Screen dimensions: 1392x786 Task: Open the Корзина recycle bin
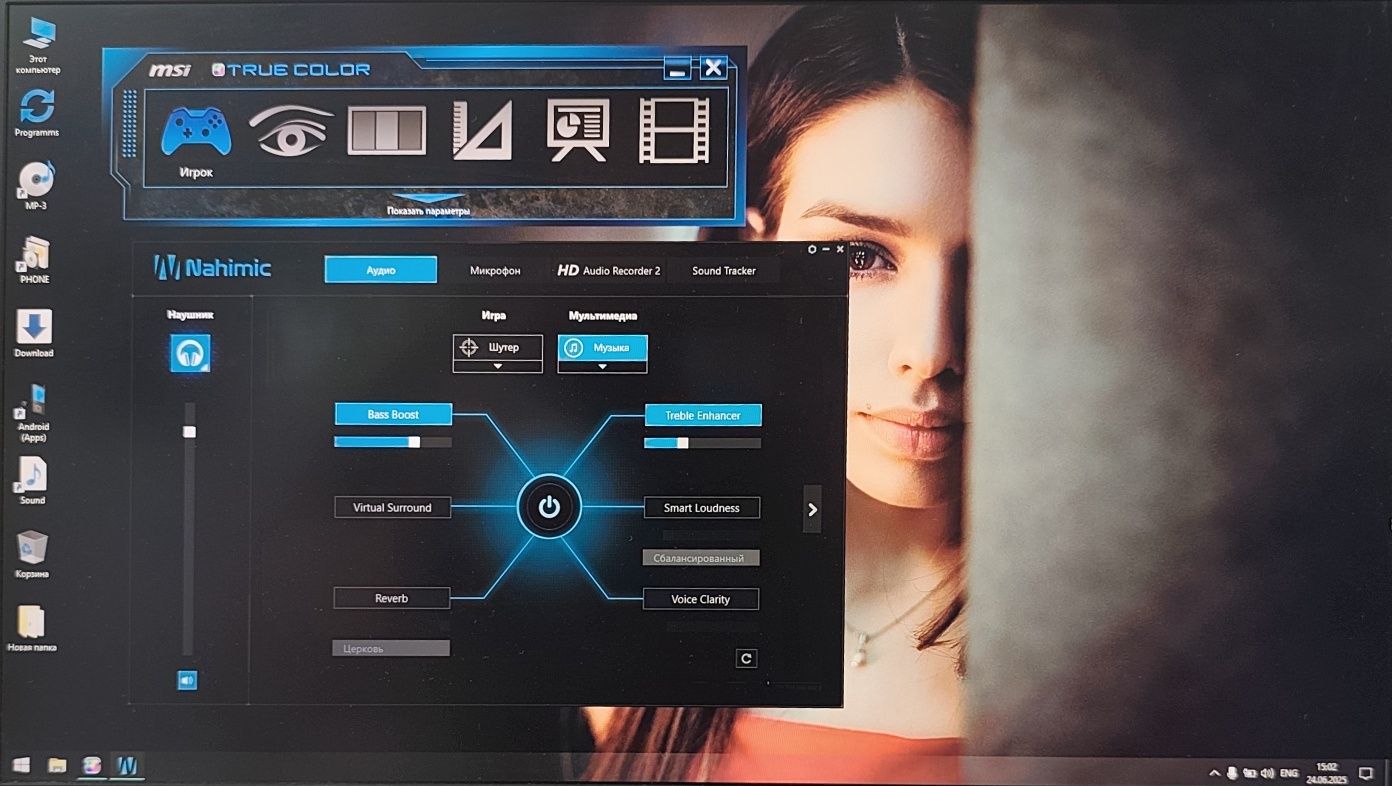pos(33,554)
